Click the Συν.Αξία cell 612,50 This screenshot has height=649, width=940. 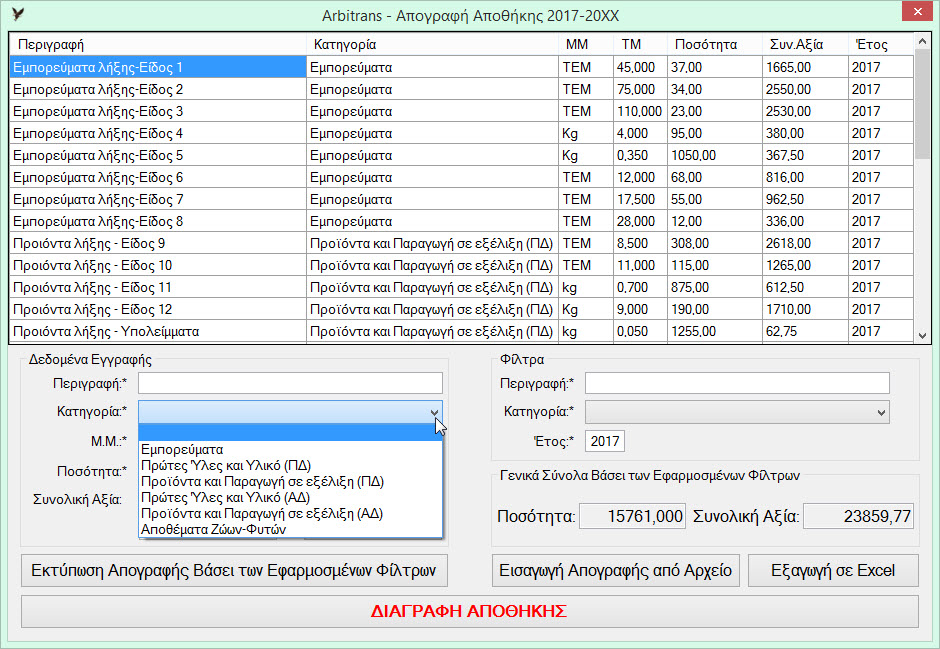point(805,288)
